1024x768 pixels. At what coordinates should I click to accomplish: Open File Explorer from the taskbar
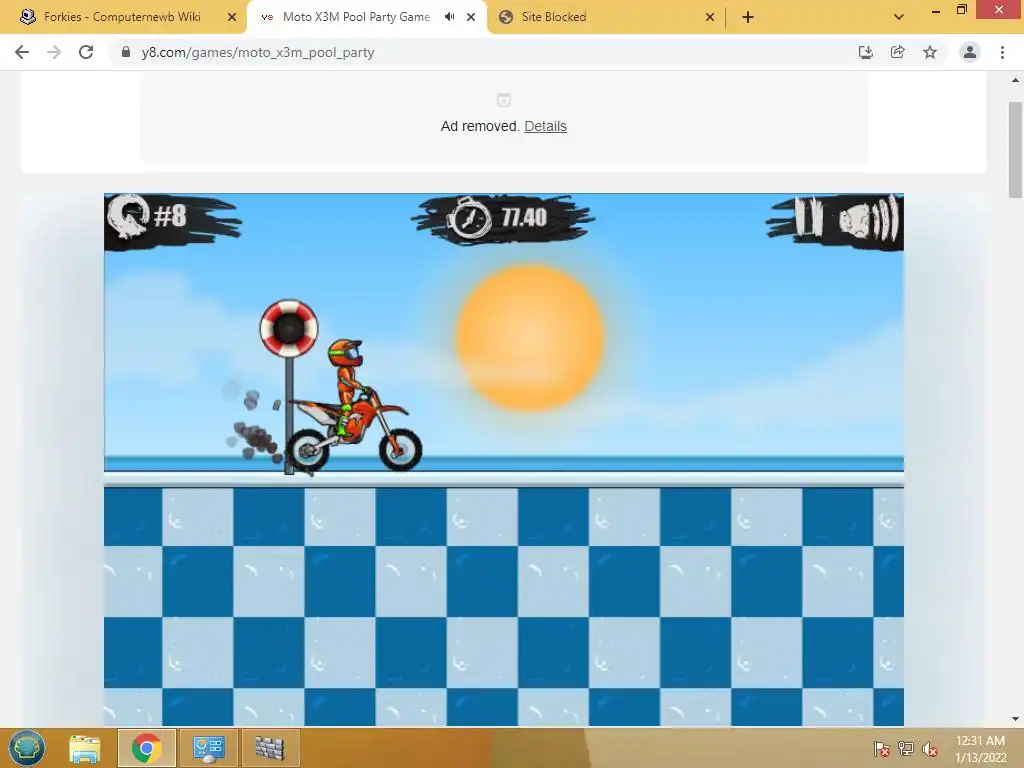point(85,748)
